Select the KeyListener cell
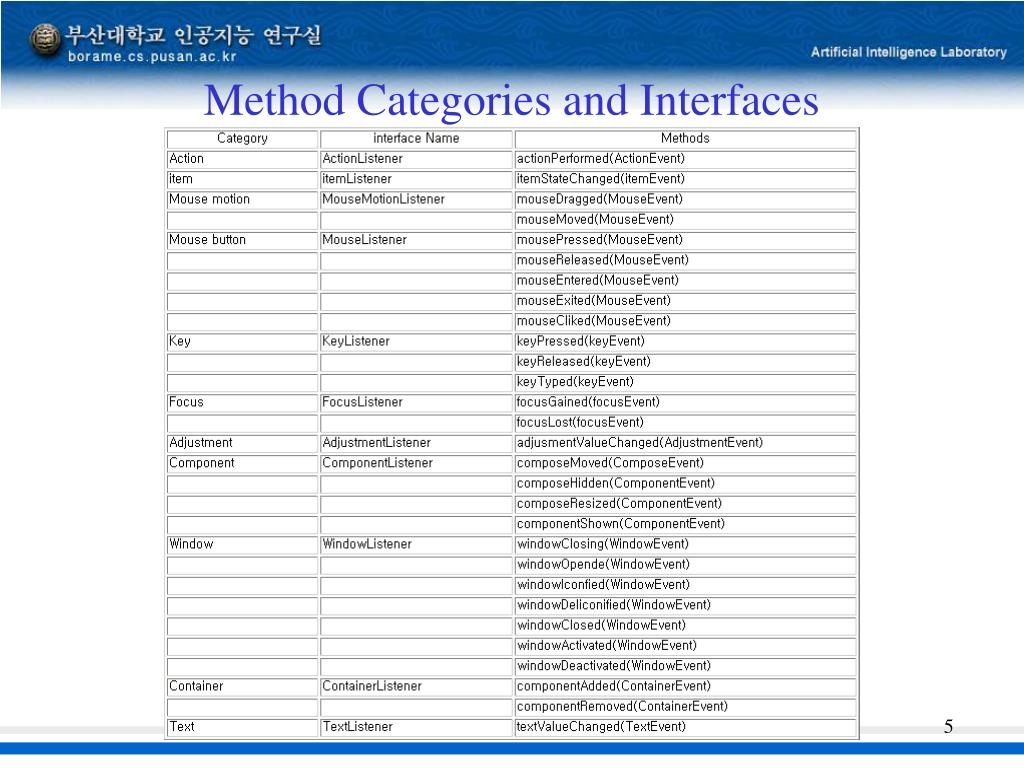The height and width of the screenshot is (768, 1024). click(416, 342)
